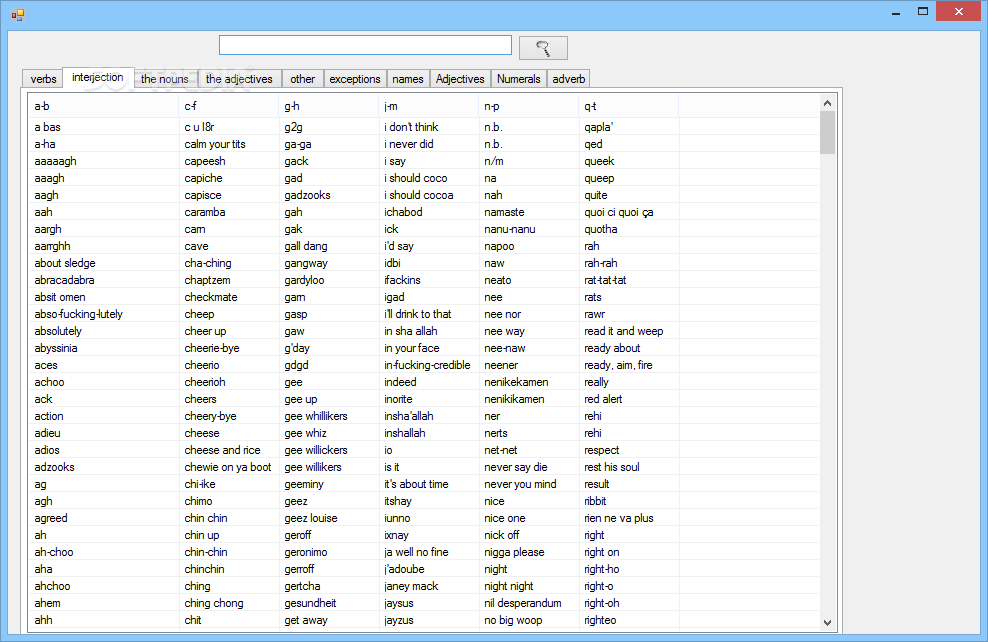Select the 'in your face' entry
Image resolution: width=988 pixels, height=642 pixels.
pos(411,348)
